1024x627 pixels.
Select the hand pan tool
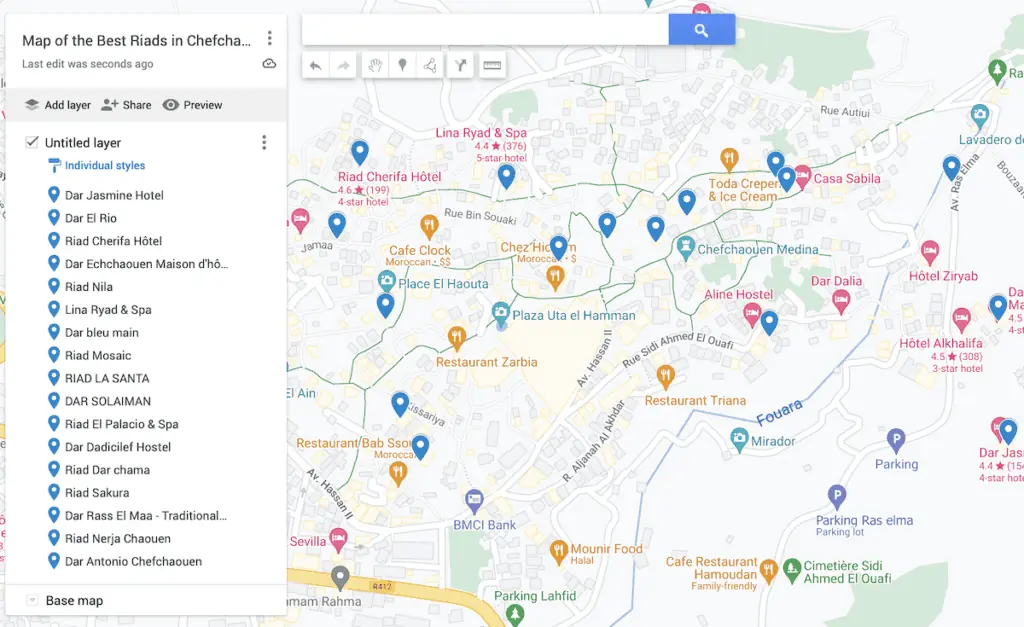click(375, 65)
